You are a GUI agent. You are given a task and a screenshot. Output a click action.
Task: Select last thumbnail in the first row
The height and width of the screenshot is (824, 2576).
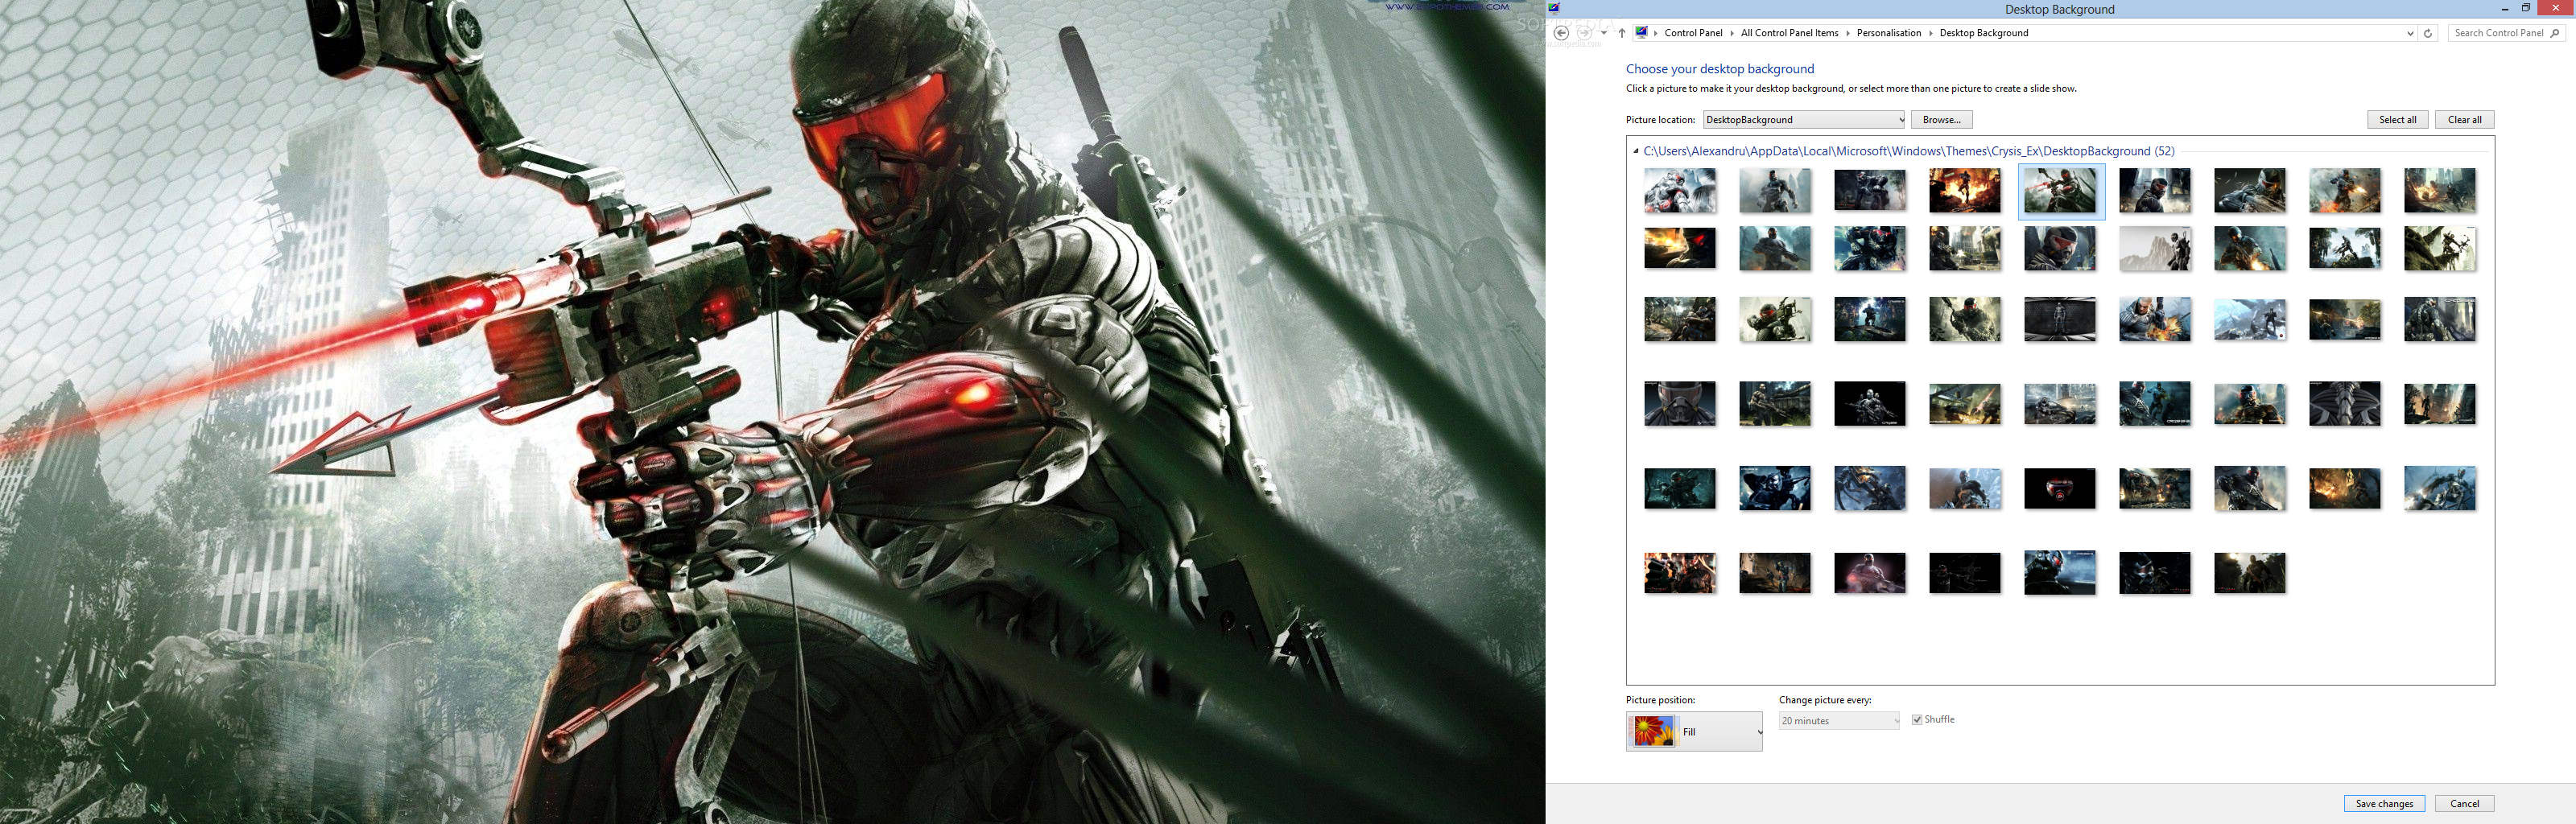coord(2440,190)
